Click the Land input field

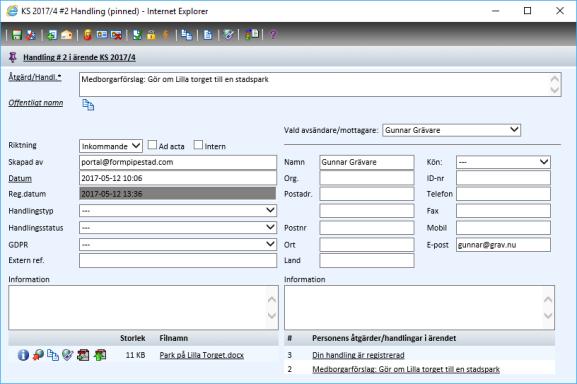(367, 260)
